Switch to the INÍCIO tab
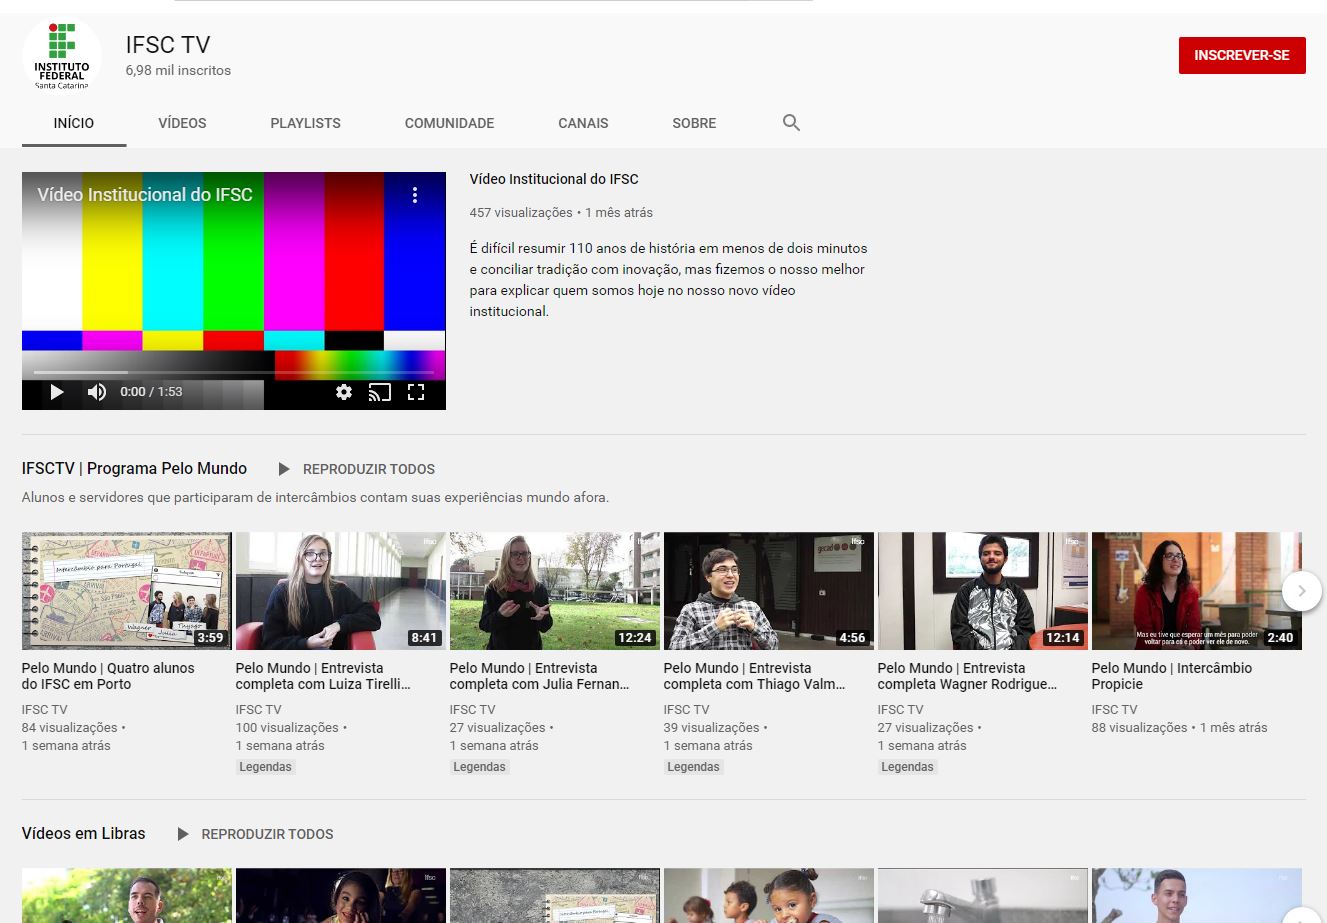Screen dimensions: 1327x923 [74, 123]
